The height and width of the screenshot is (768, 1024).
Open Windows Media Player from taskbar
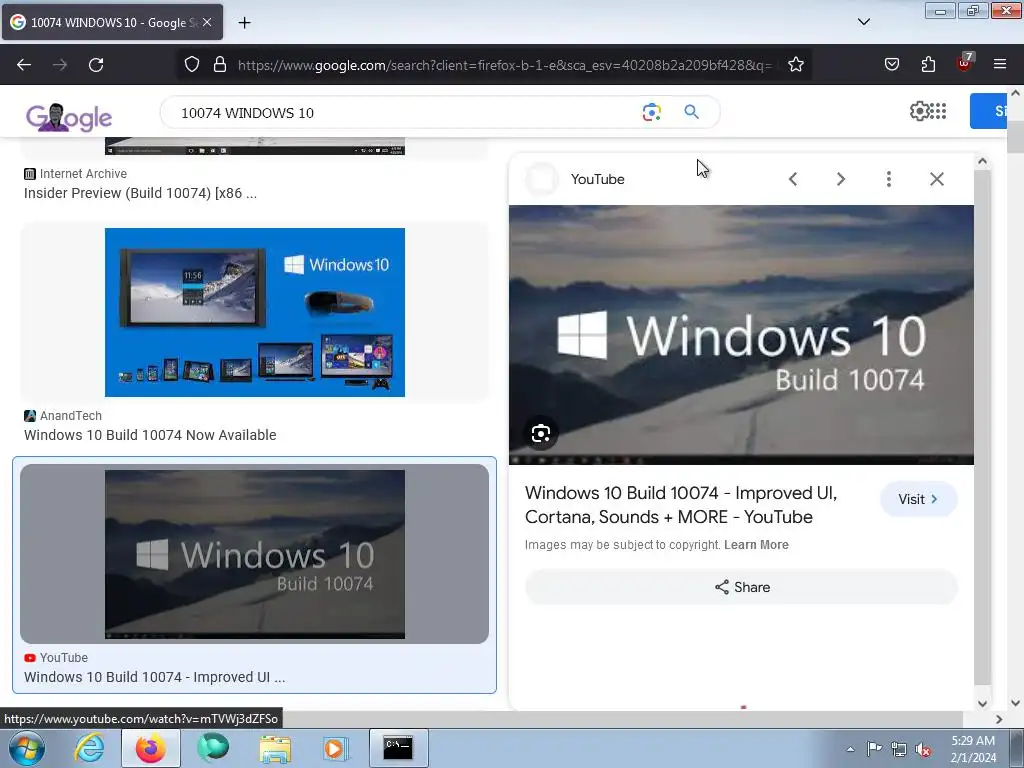coord(336,748)
